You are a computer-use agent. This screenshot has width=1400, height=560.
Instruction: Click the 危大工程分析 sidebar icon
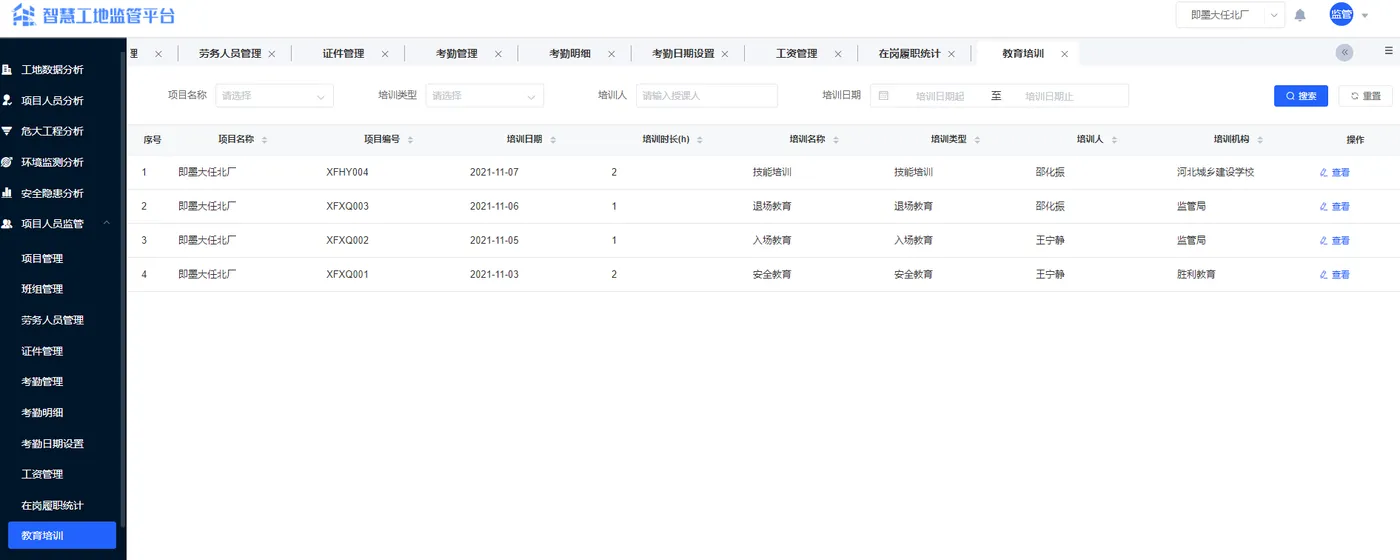7,131
